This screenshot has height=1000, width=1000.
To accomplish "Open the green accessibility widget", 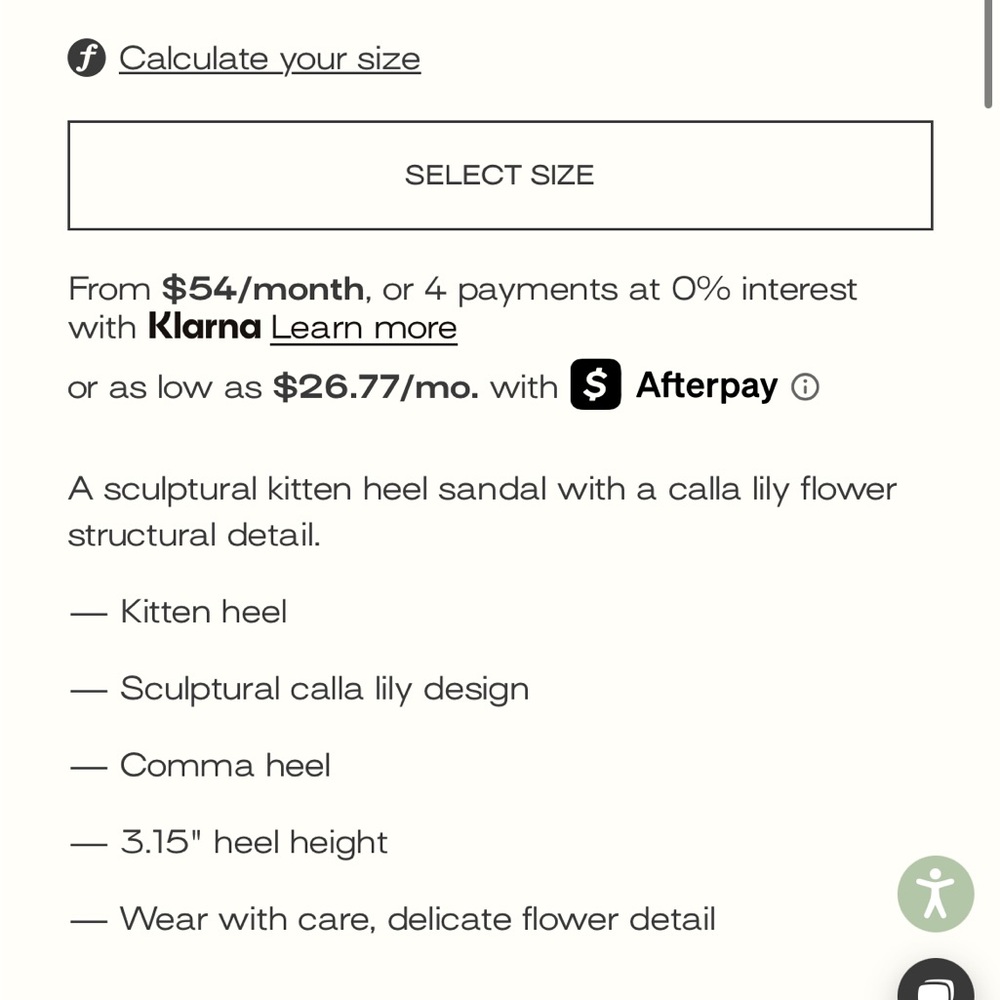I will 936,893.
